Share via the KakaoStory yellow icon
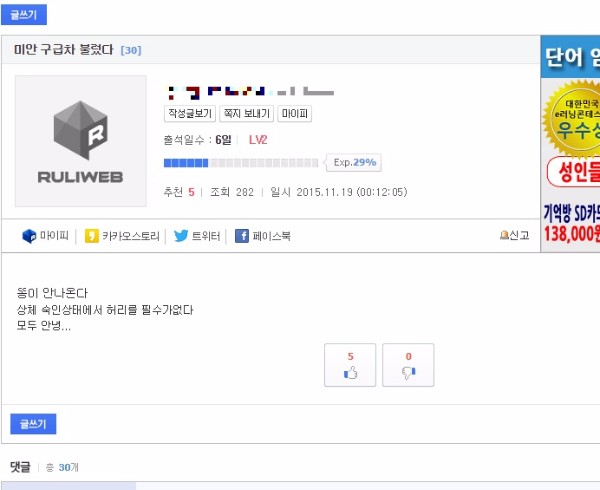This screenshot has width=600, height=490. click(x=91, y=236)
